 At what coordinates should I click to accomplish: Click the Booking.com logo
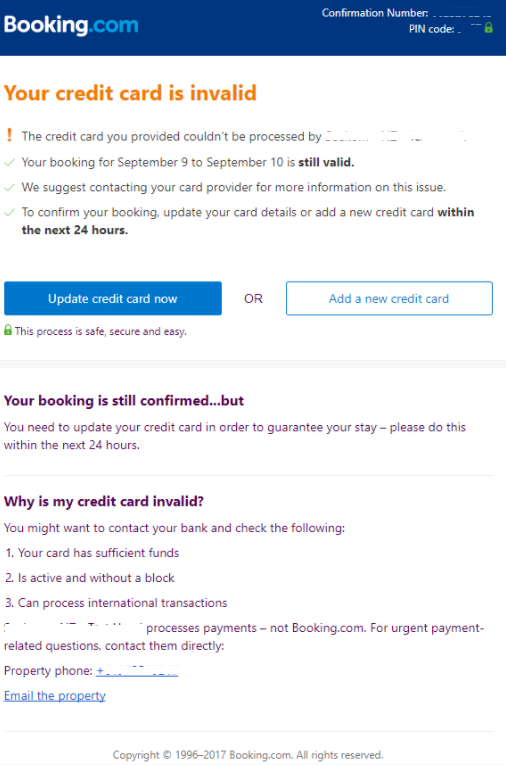(x=71, y=25)
